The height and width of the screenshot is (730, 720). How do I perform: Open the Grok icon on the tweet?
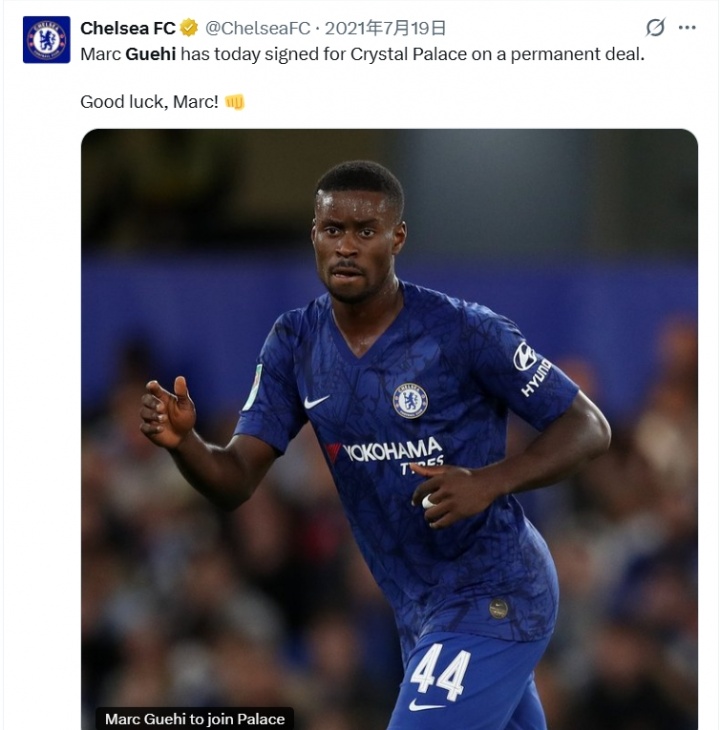pyautogui.click(x=655, y=28)
